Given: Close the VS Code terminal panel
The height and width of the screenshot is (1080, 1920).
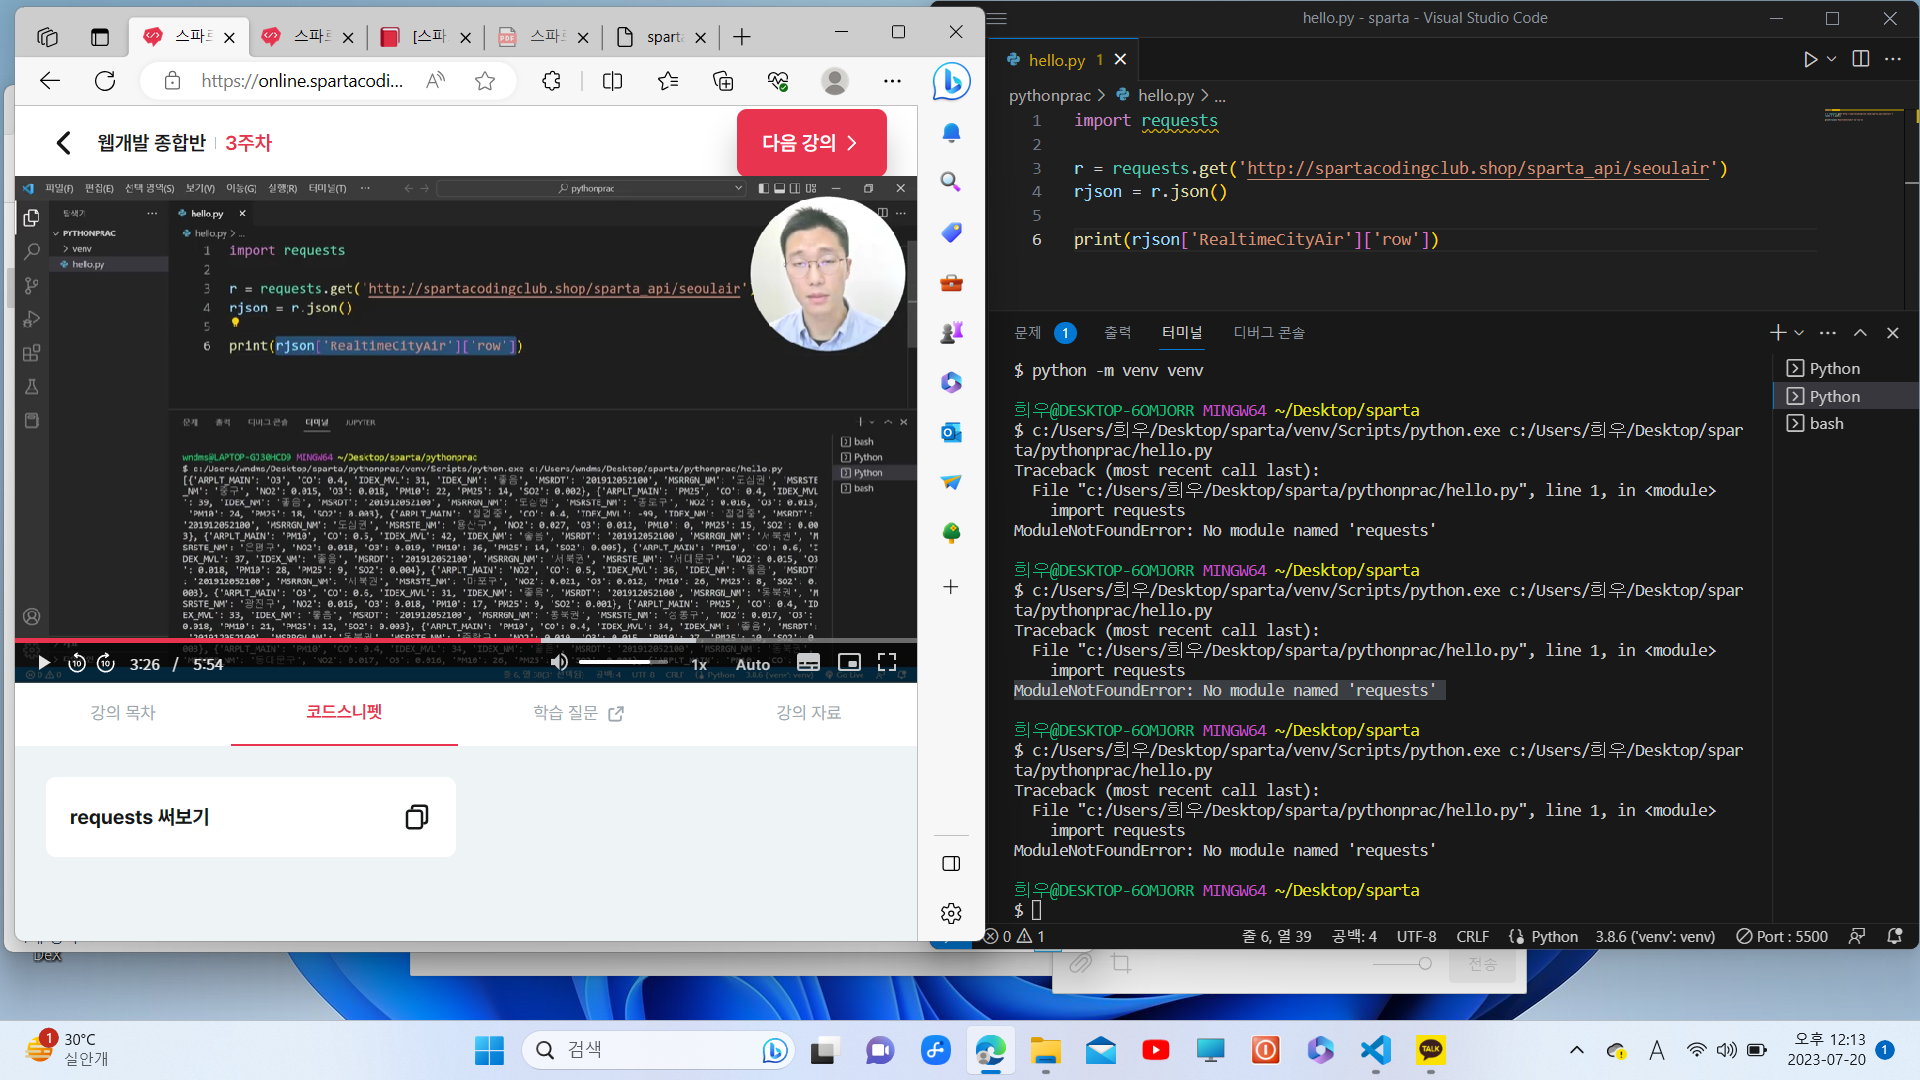Looking at the screenshot, I should (1892, 333).
